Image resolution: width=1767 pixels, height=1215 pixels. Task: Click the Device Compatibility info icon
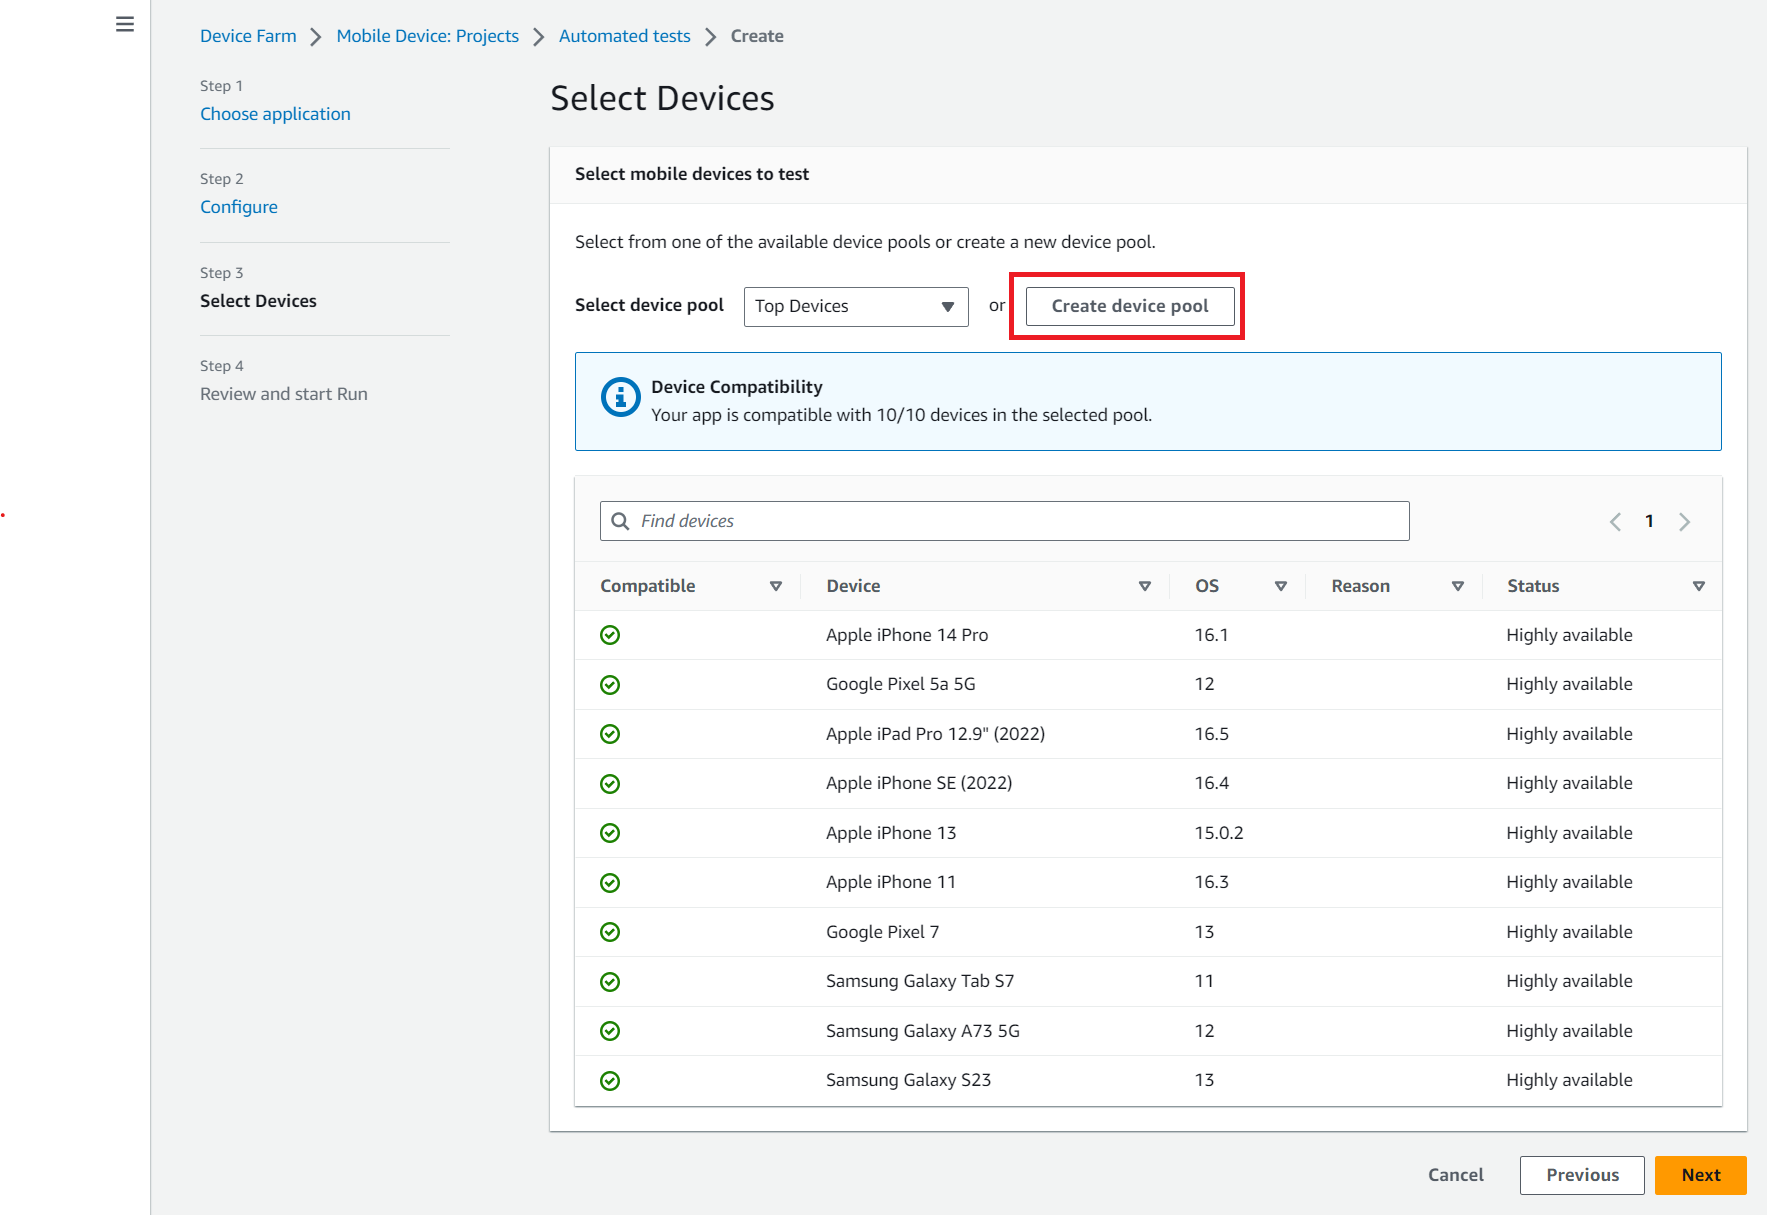click(620, 397)
